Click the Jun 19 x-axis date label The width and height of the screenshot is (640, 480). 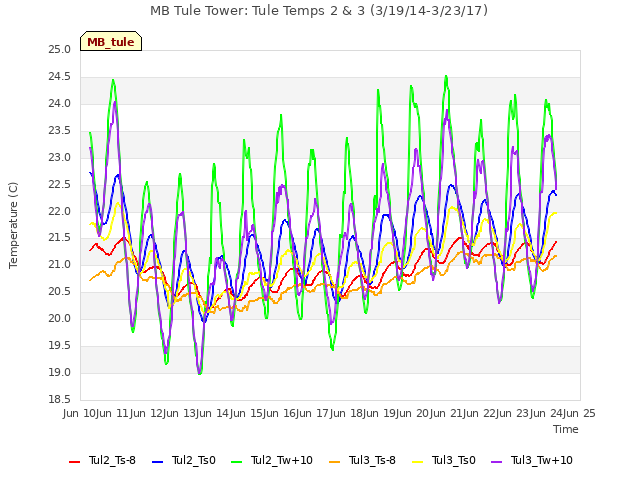[380, 413]
